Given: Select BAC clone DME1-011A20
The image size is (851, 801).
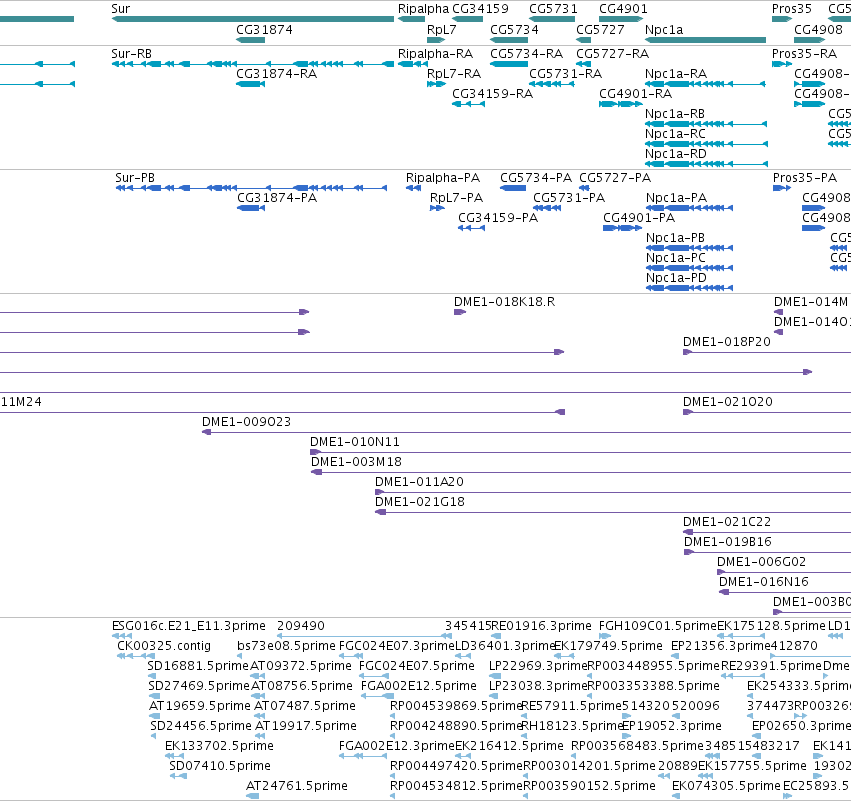Looking at the screenshot, I should tap(613, 492).
